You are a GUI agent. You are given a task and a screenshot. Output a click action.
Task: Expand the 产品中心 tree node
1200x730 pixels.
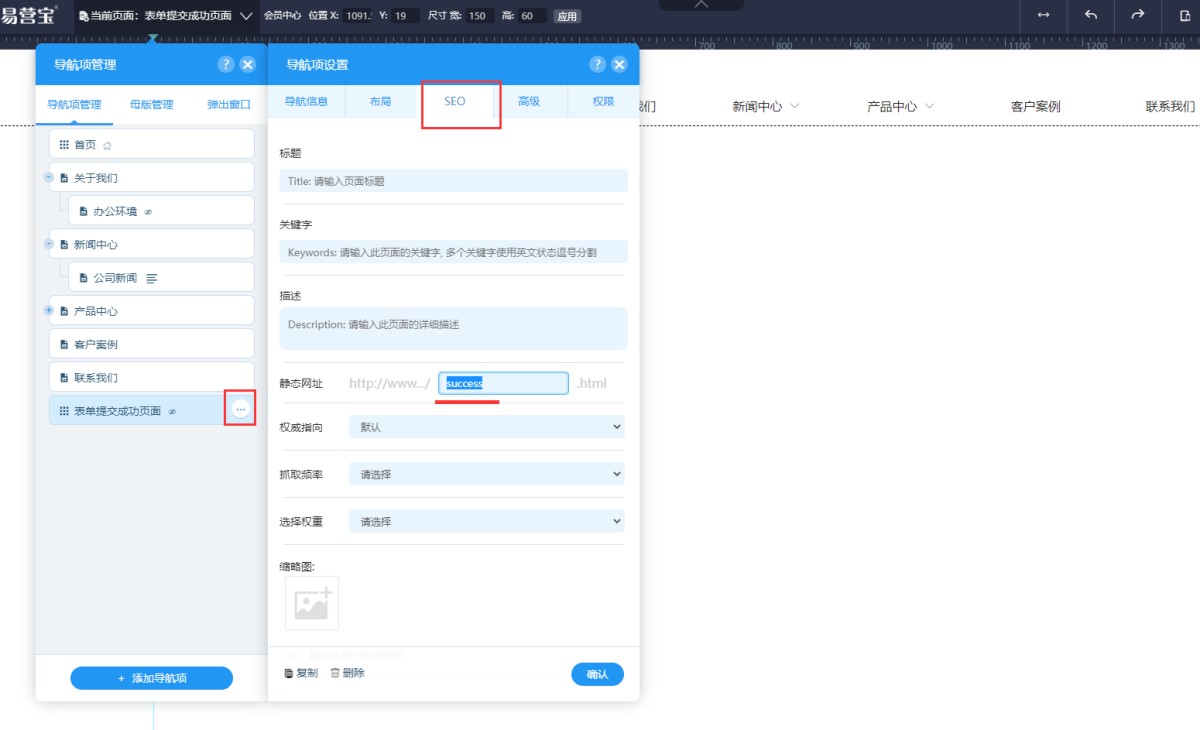49,311
